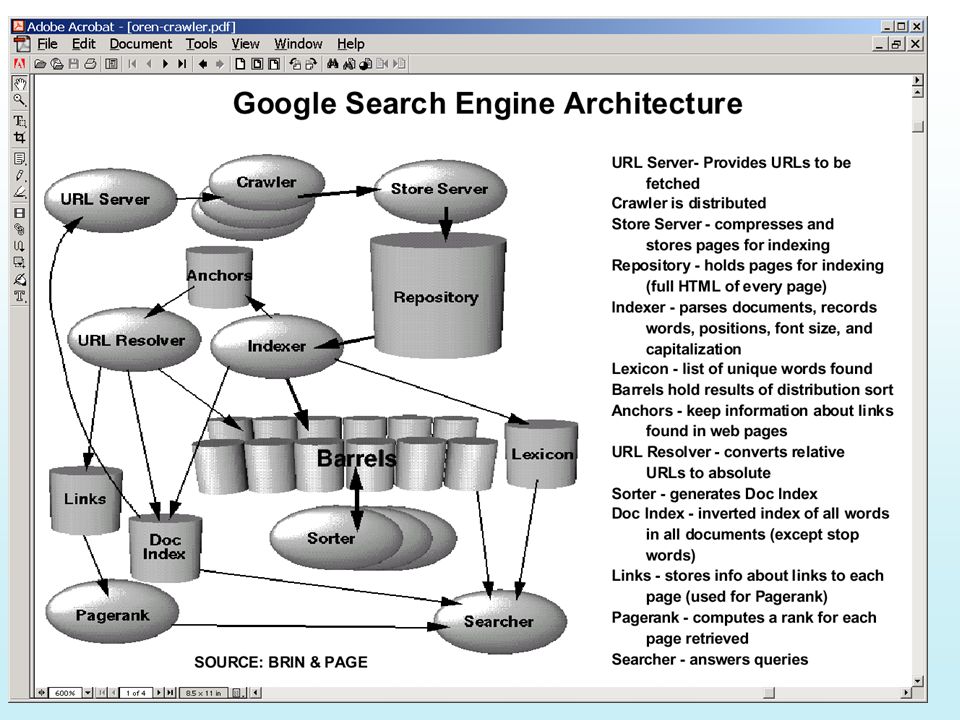Open the zoom percentage dropdown arrow

88,692
